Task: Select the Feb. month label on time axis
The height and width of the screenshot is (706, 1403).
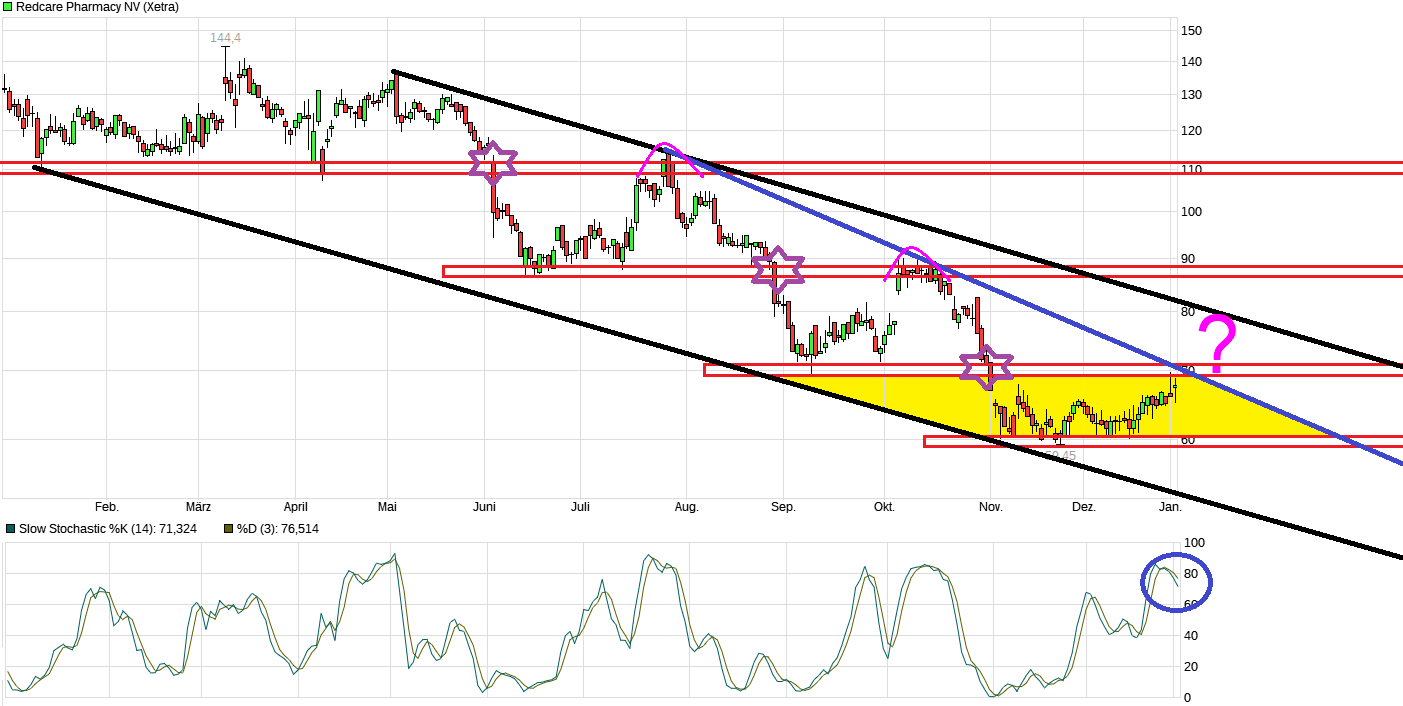Action: coord(107,507)
